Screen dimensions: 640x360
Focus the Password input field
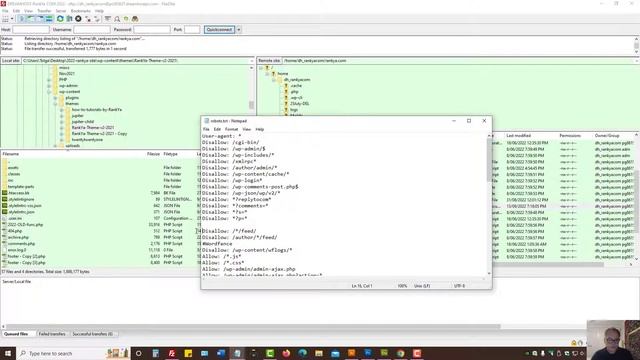coord(152,29)
